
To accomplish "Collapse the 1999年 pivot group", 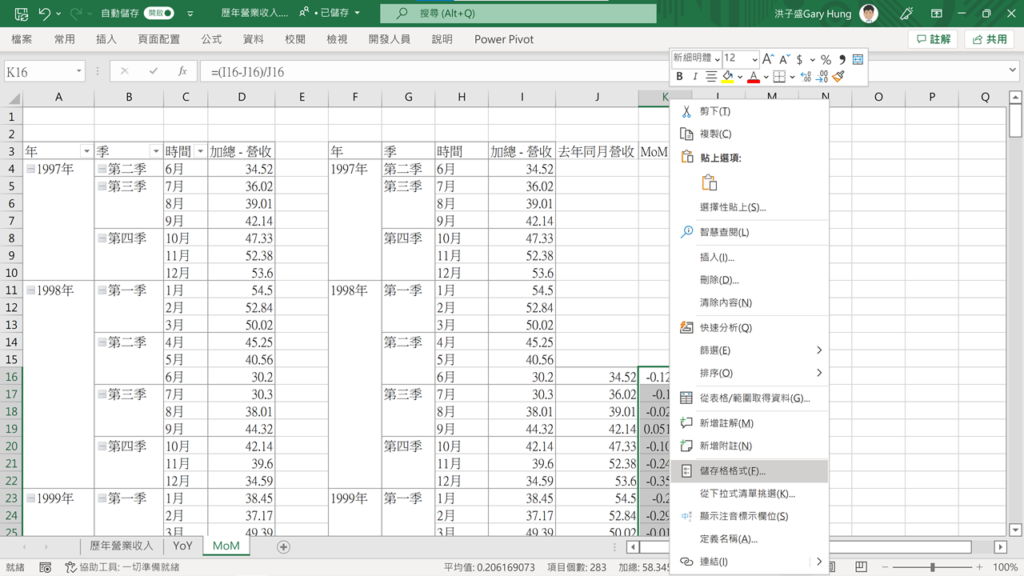I will 31,498.
